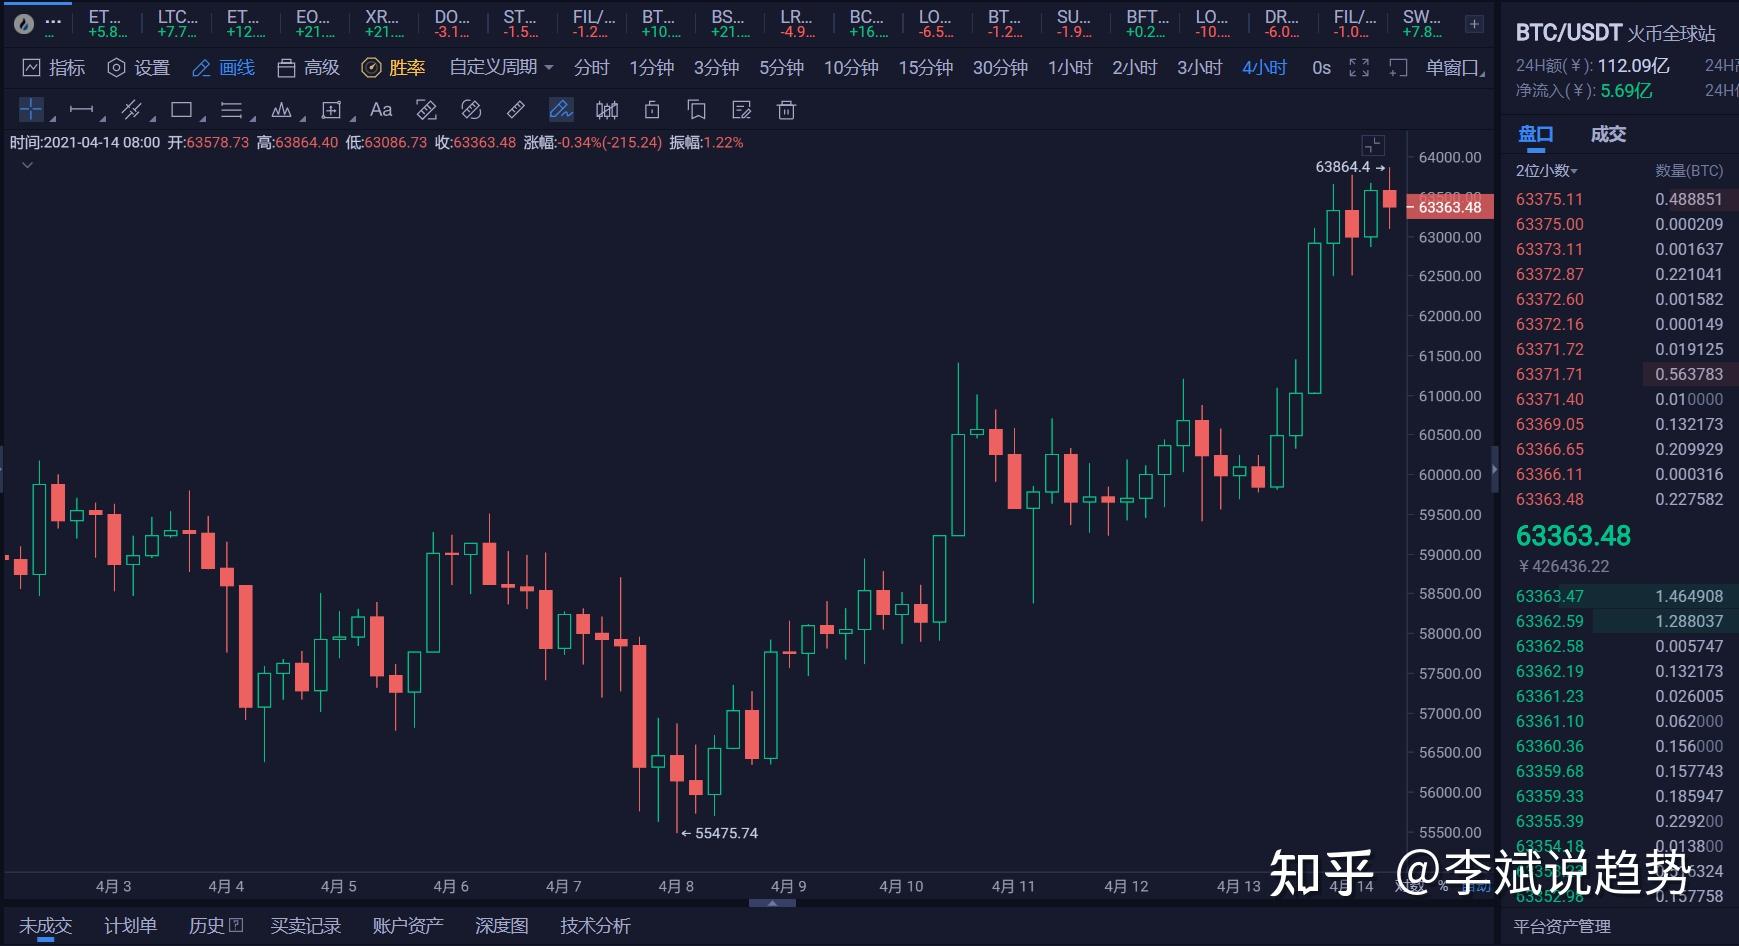
Task: Open 设置 chart settings
Action: pyautogui.click(x=139, y=67)
